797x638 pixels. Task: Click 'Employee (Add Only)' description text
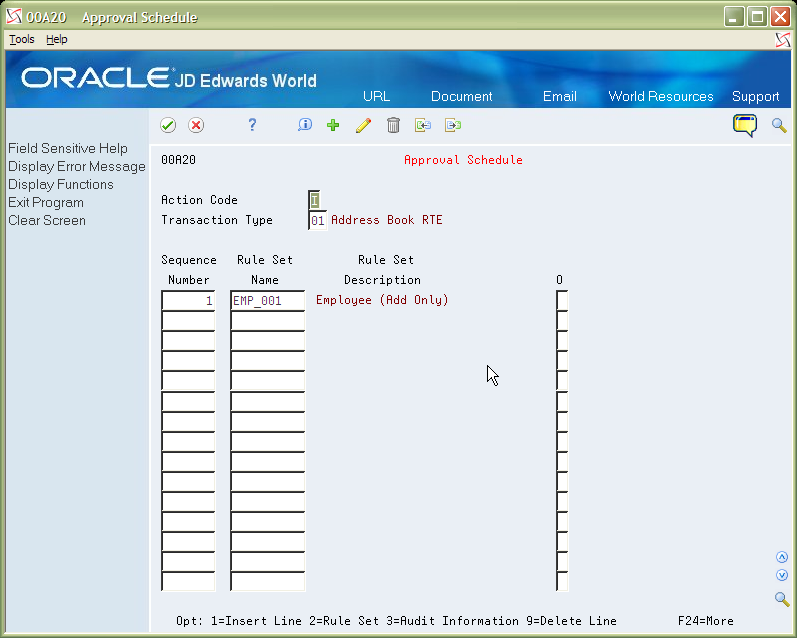[382, 300]
